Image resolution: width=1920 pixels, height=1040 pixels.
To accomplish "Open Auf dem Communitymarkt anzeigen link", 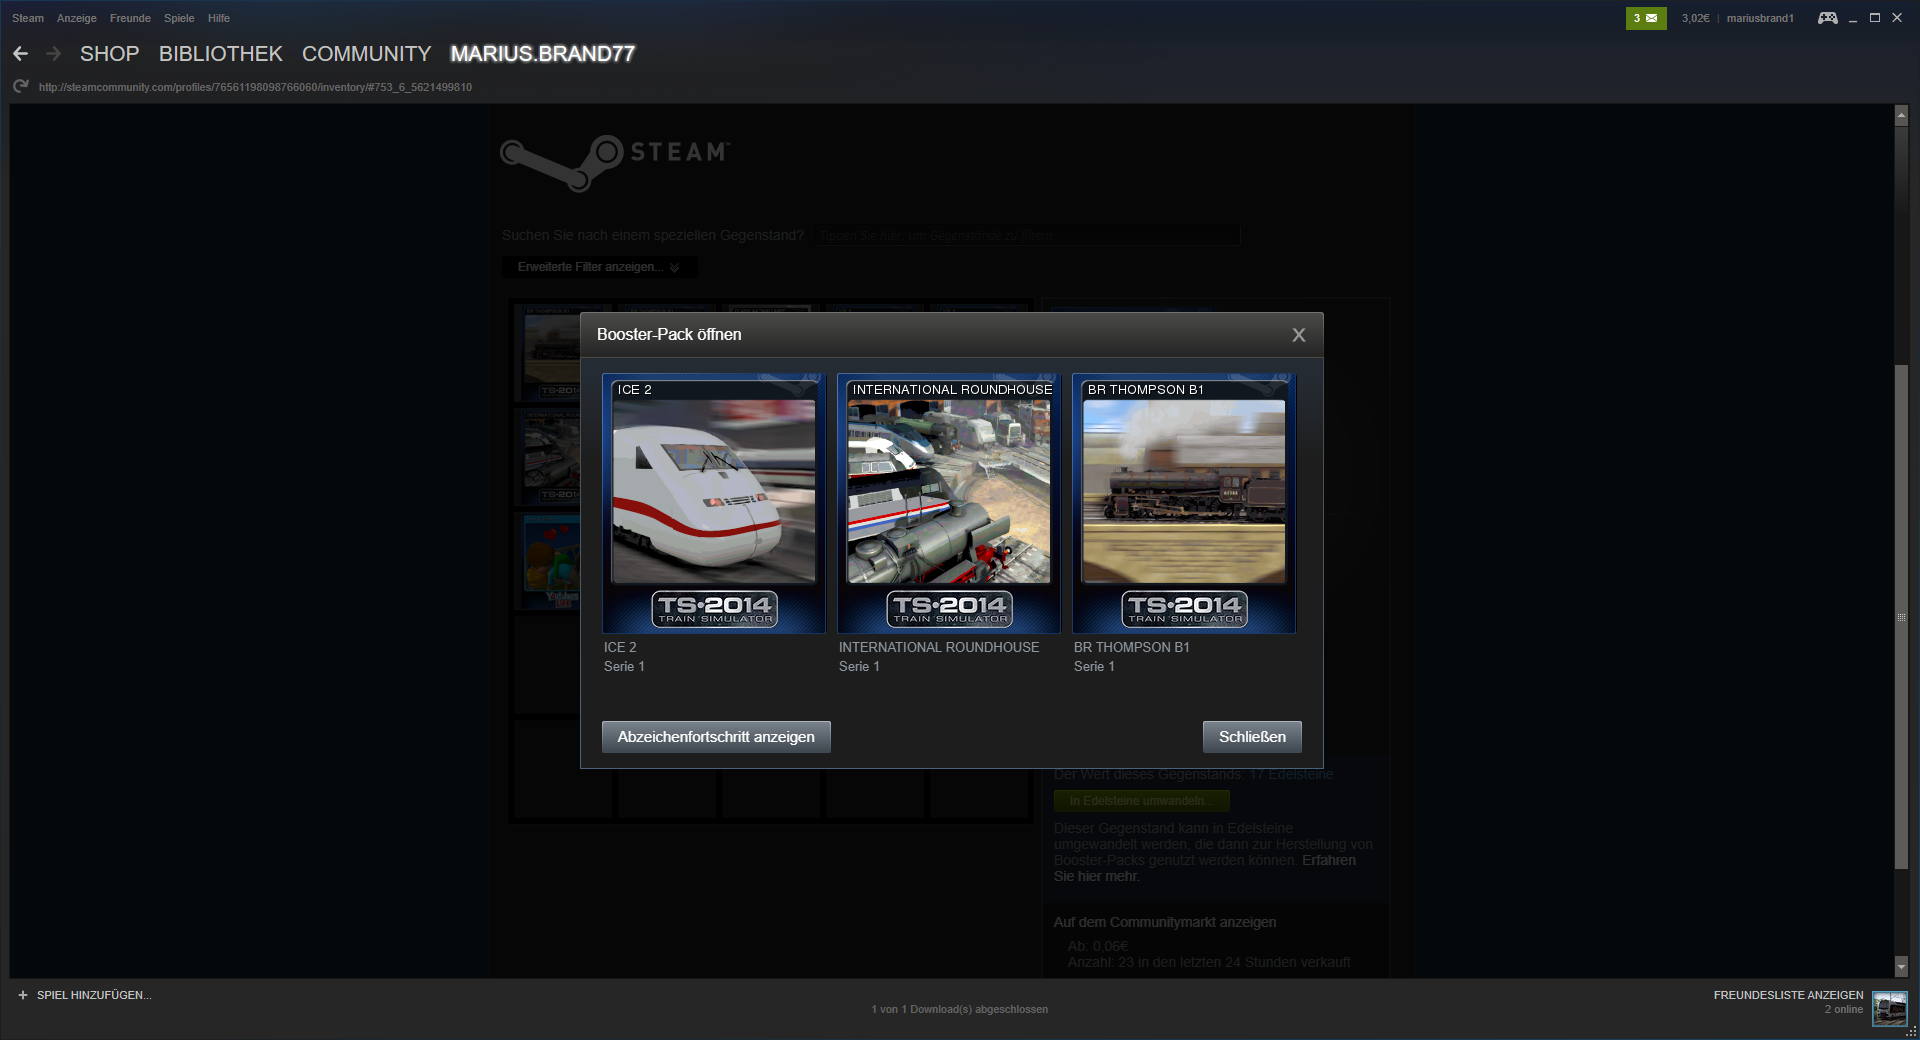I will (1165, 922).
